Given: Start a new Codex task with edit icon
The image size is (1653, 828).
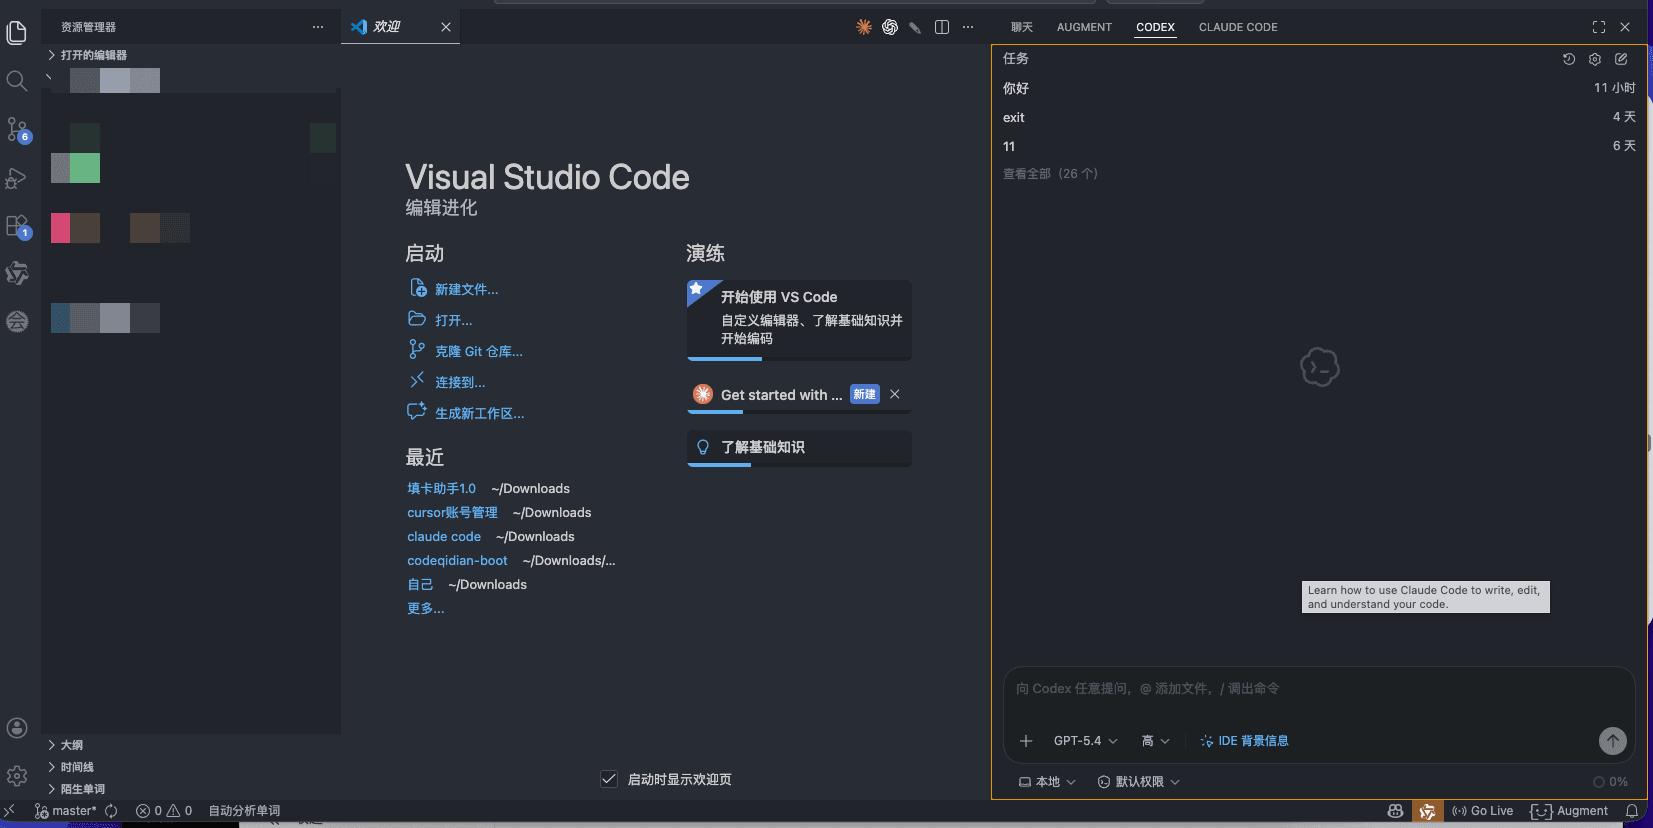Looking at the screenshot, I should (x=1621, y=59).
